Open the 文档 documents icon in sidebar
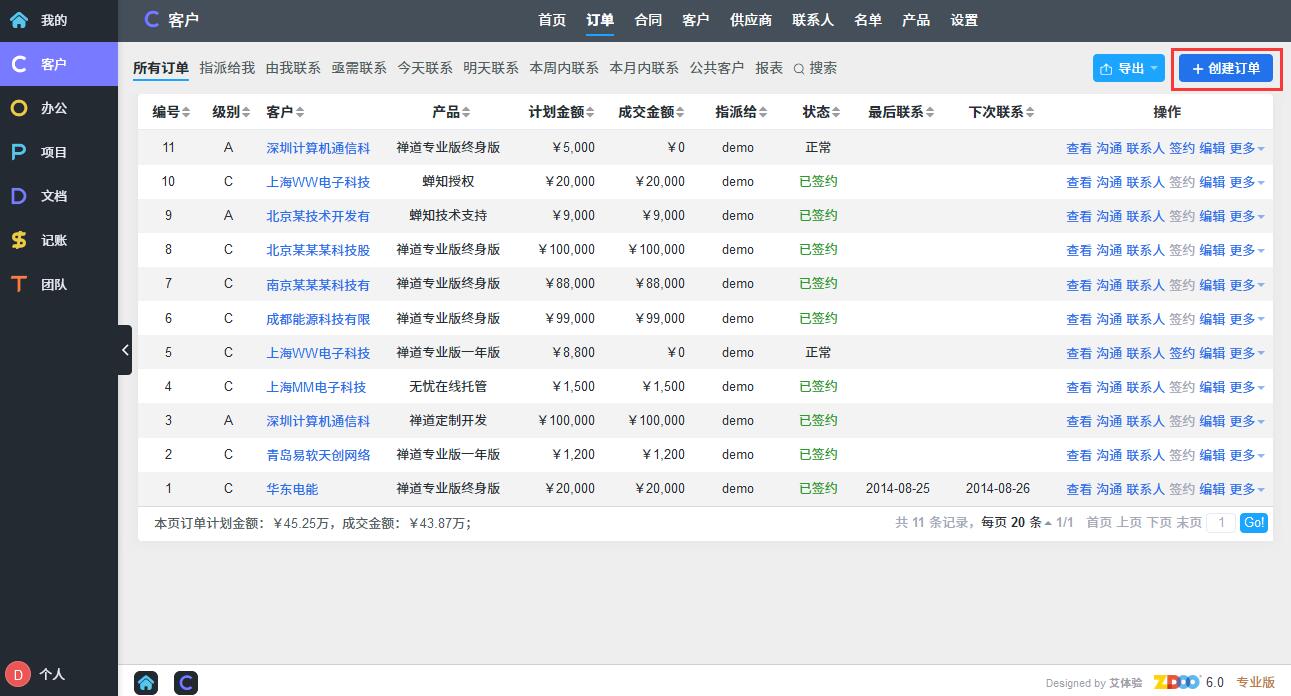This screenshot has width=1291, height=696. coord(19,196)
